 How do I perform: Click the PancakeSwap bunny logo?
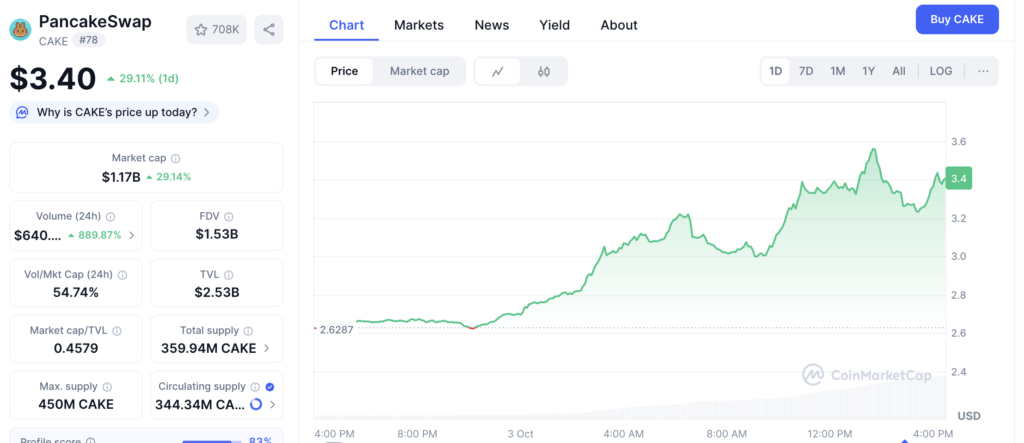point(20,30)
